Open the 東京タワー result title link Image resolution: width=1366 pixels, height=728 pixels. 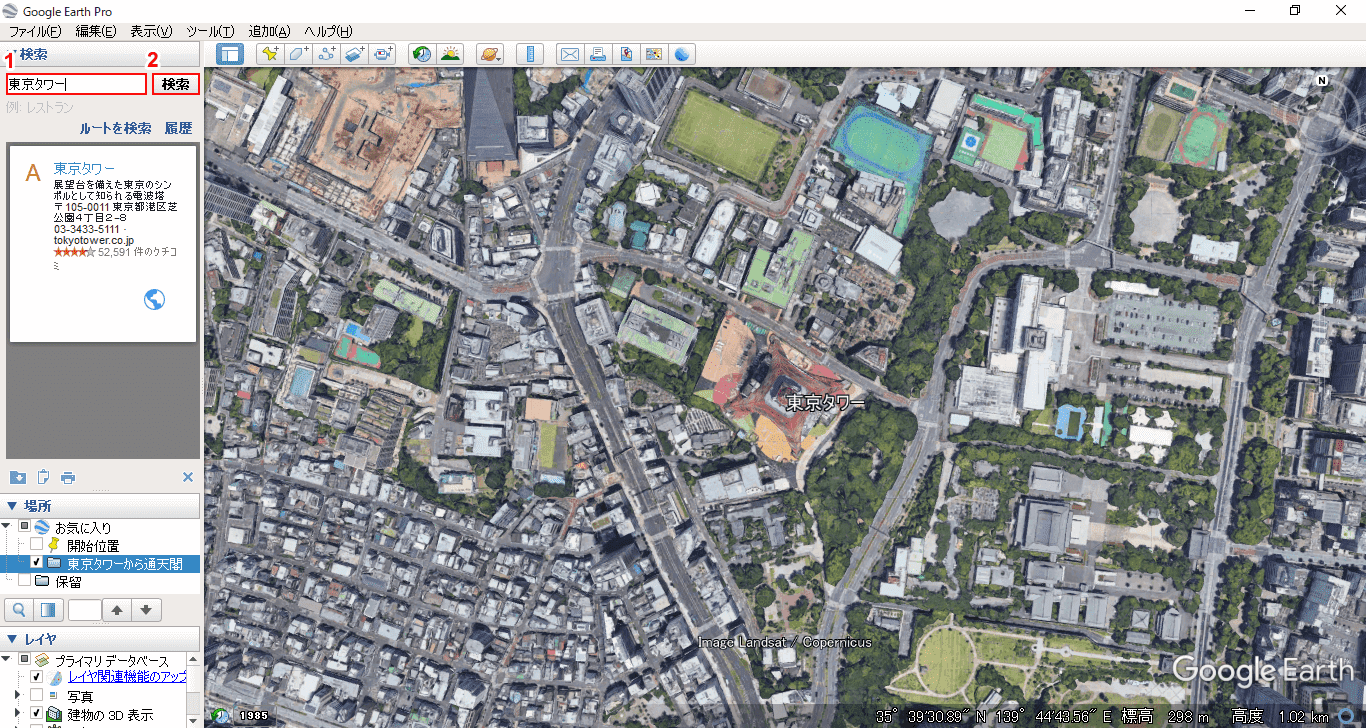pos(84,169)
